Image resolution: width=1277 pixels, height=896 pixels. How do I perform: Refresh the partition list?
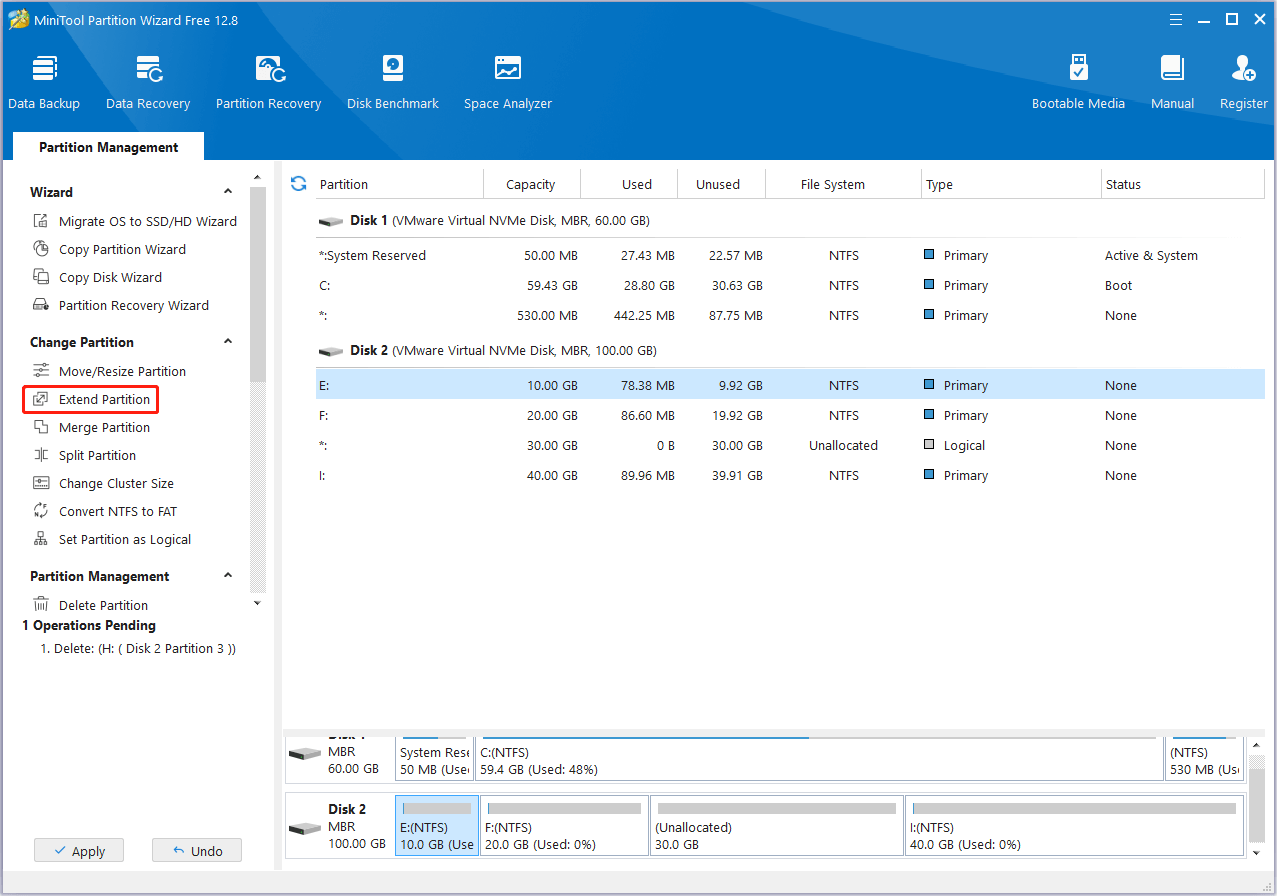(298, 183)
